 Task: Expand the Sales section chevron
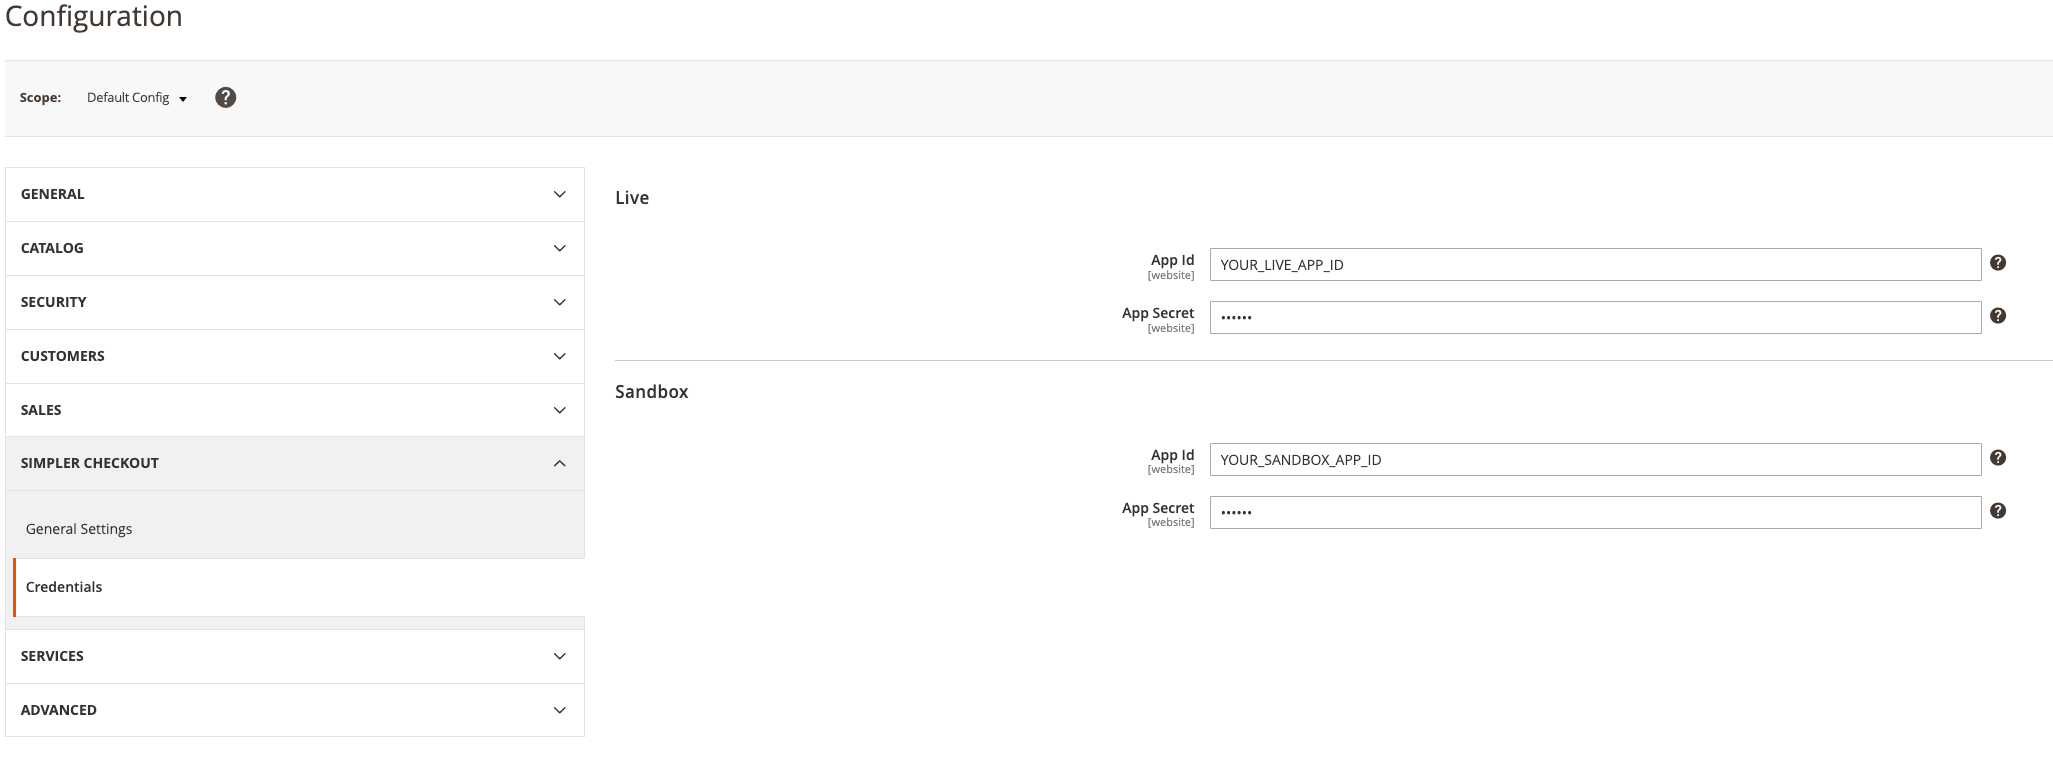point(560,410)
